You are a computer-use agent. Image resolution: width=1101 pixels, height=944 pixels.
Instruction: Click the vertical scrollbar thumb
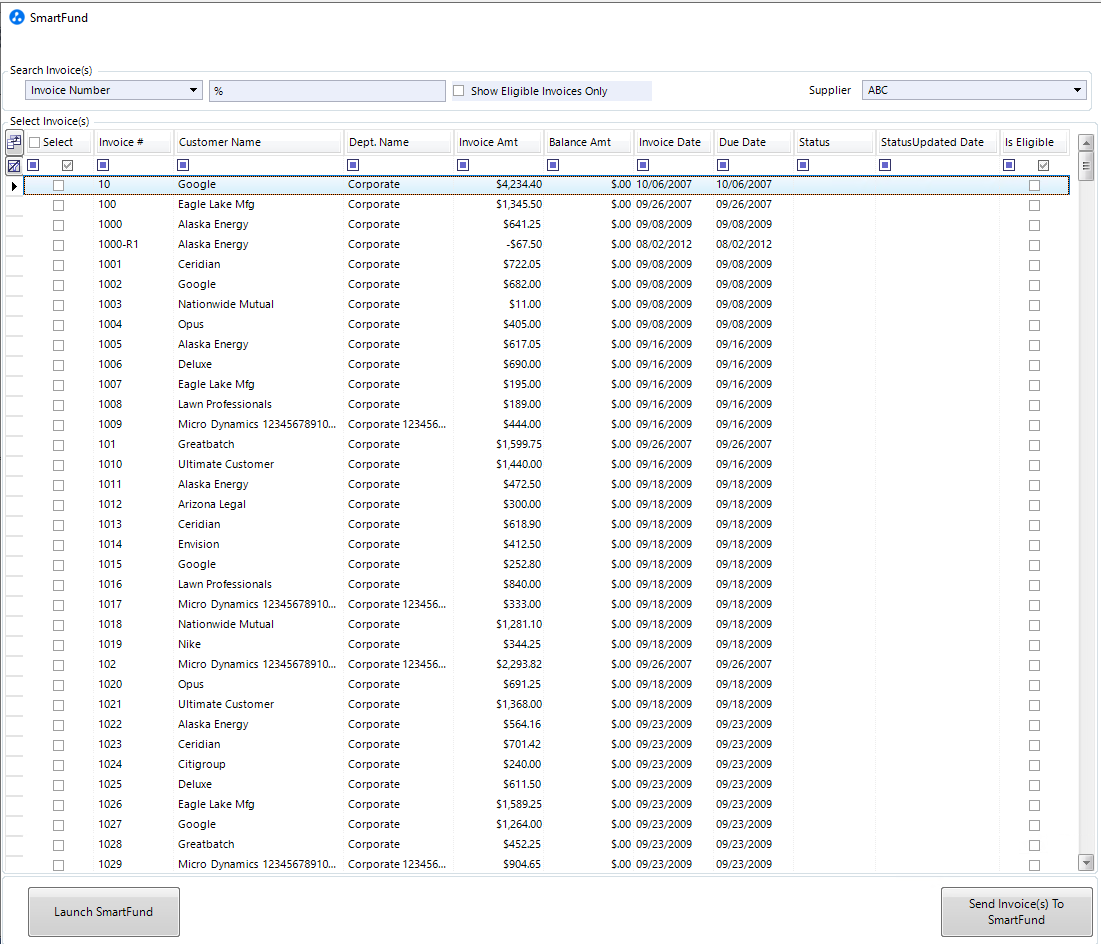pos(1086,166)
